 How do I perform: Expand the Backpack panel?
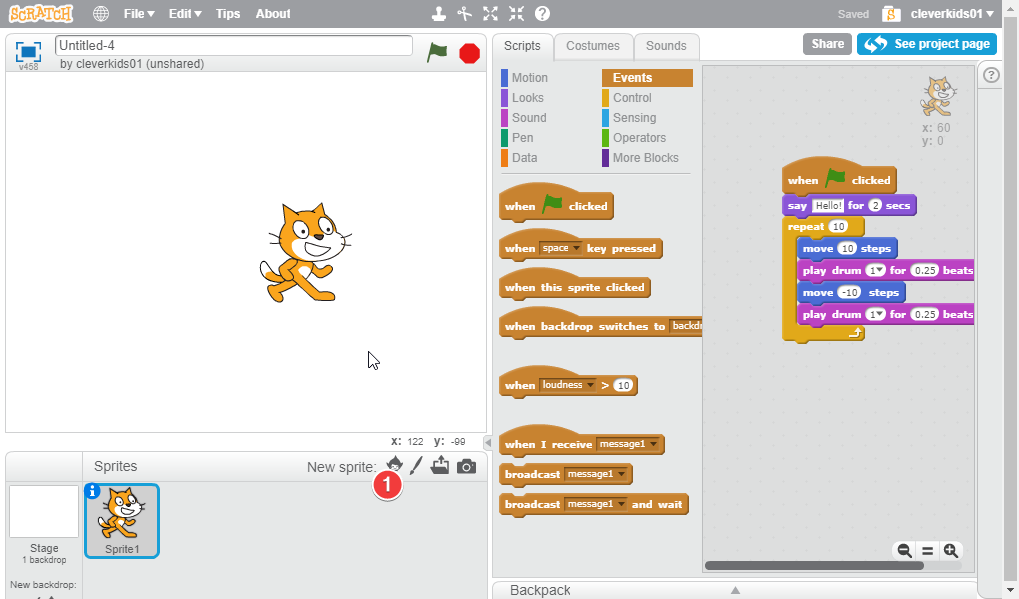click(x=735, y=590)
